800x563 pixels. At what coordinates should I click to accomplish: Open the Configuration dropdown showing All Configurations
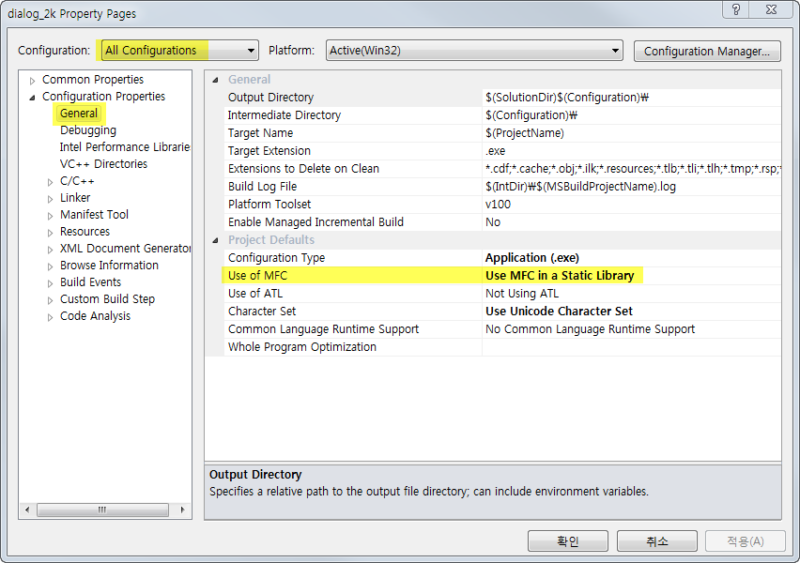(180, 51)
